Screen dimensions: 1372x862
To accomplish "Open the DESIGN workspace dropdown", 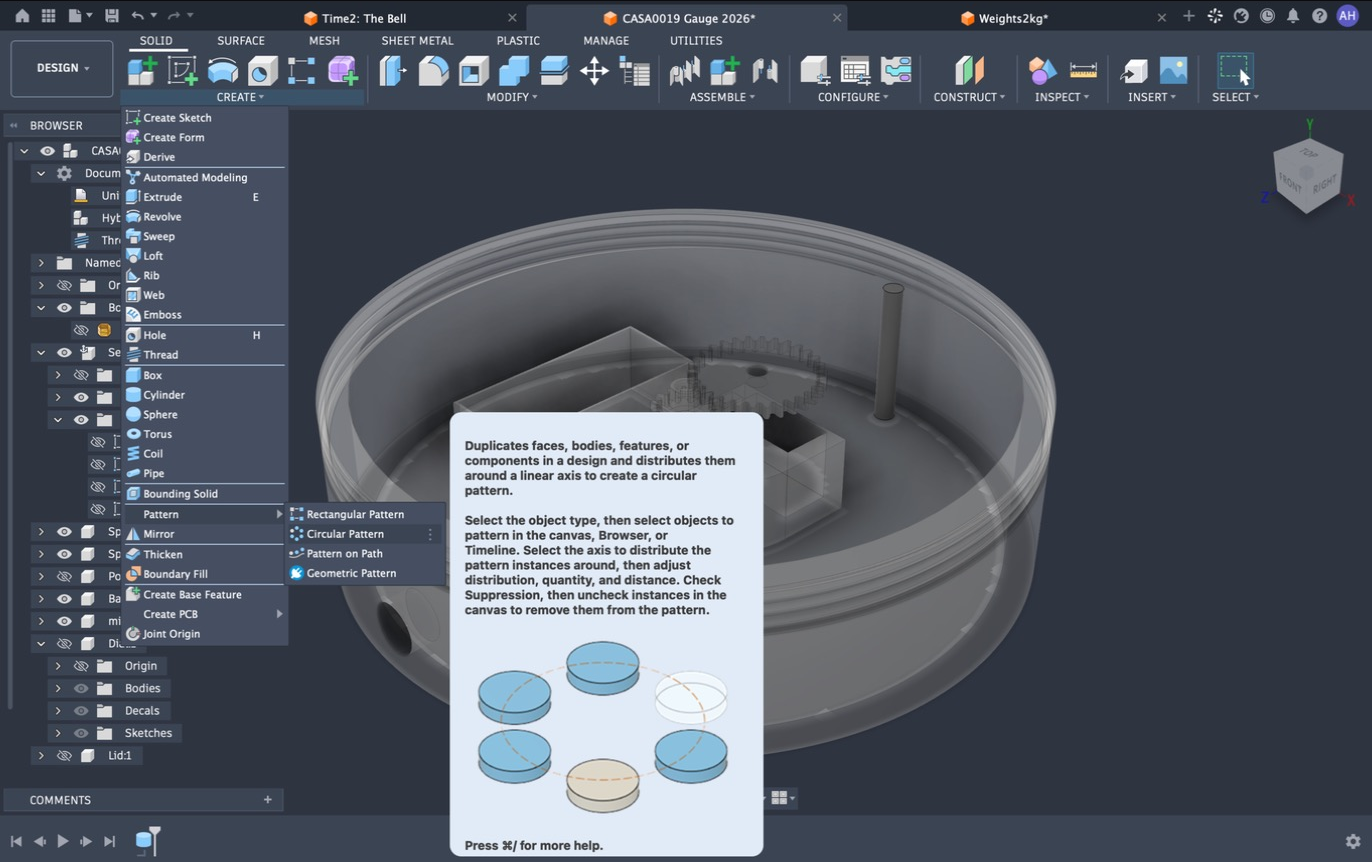I will point(62,68).
